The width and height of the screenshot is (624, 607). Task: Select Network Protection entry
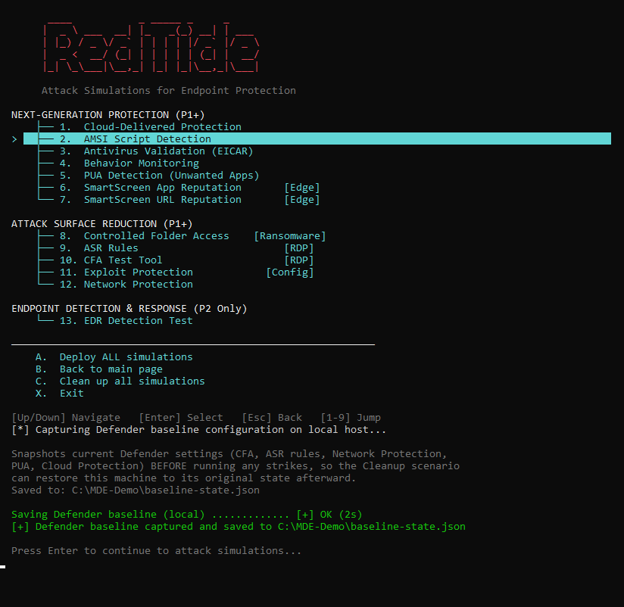[126, 284]
